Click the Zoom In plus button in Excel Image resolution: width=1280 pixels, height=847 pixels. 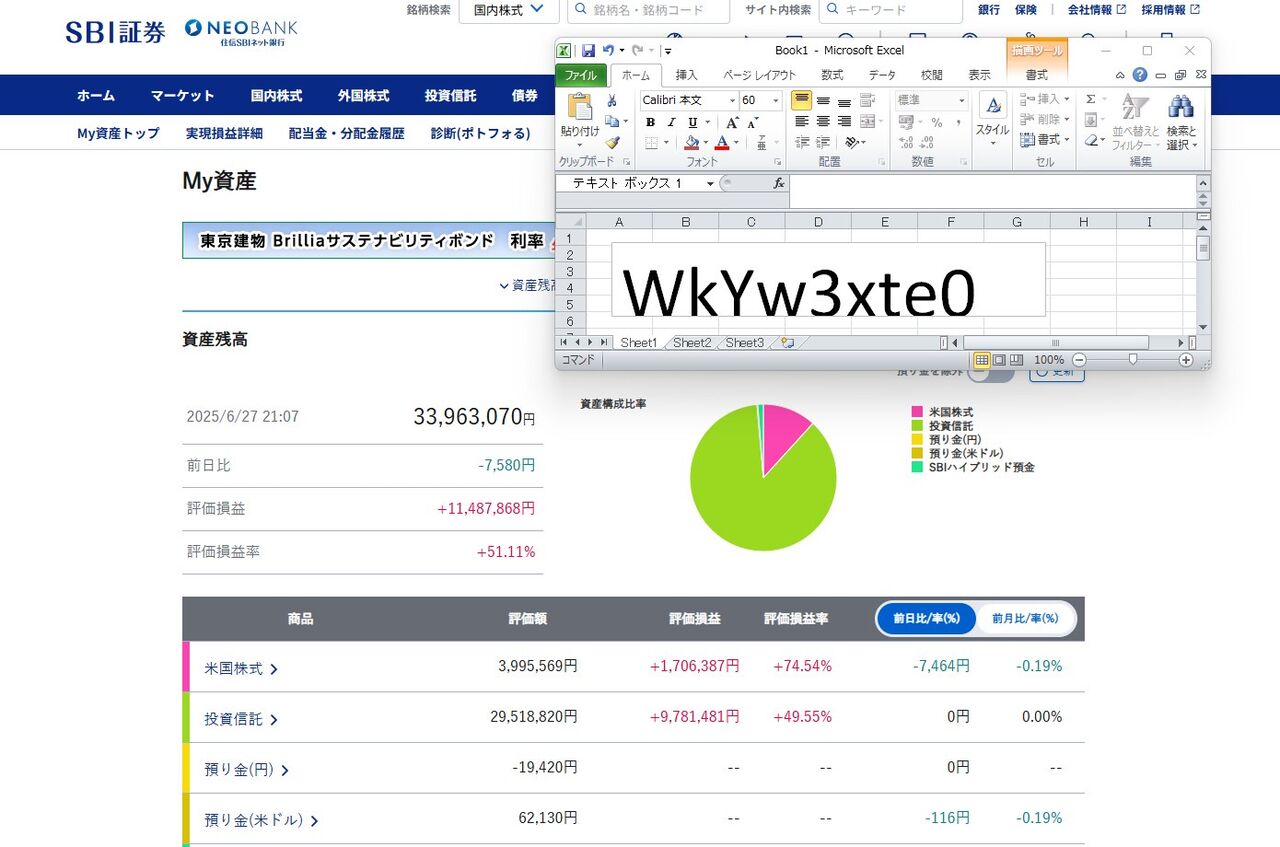point(1186,360)
